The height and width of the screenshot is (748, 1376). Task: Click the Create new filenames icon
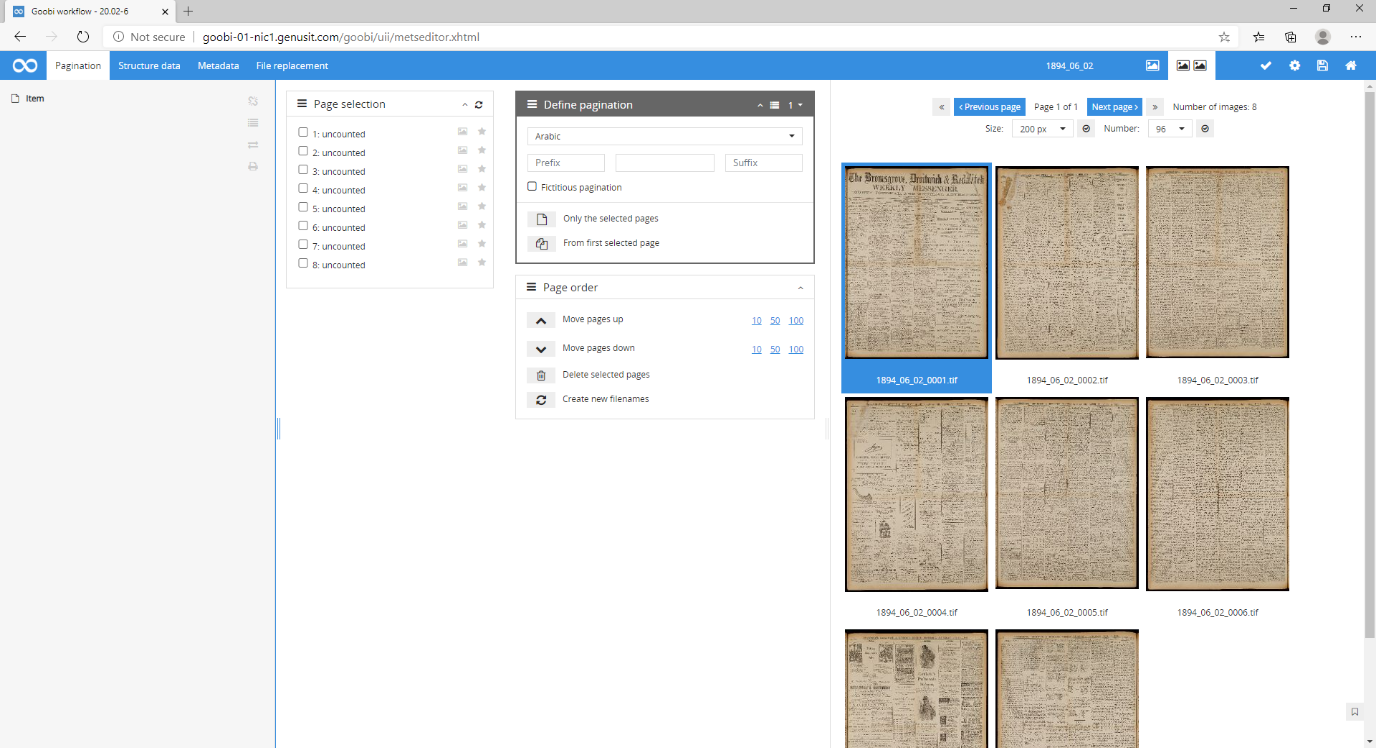tap(541, 399)
